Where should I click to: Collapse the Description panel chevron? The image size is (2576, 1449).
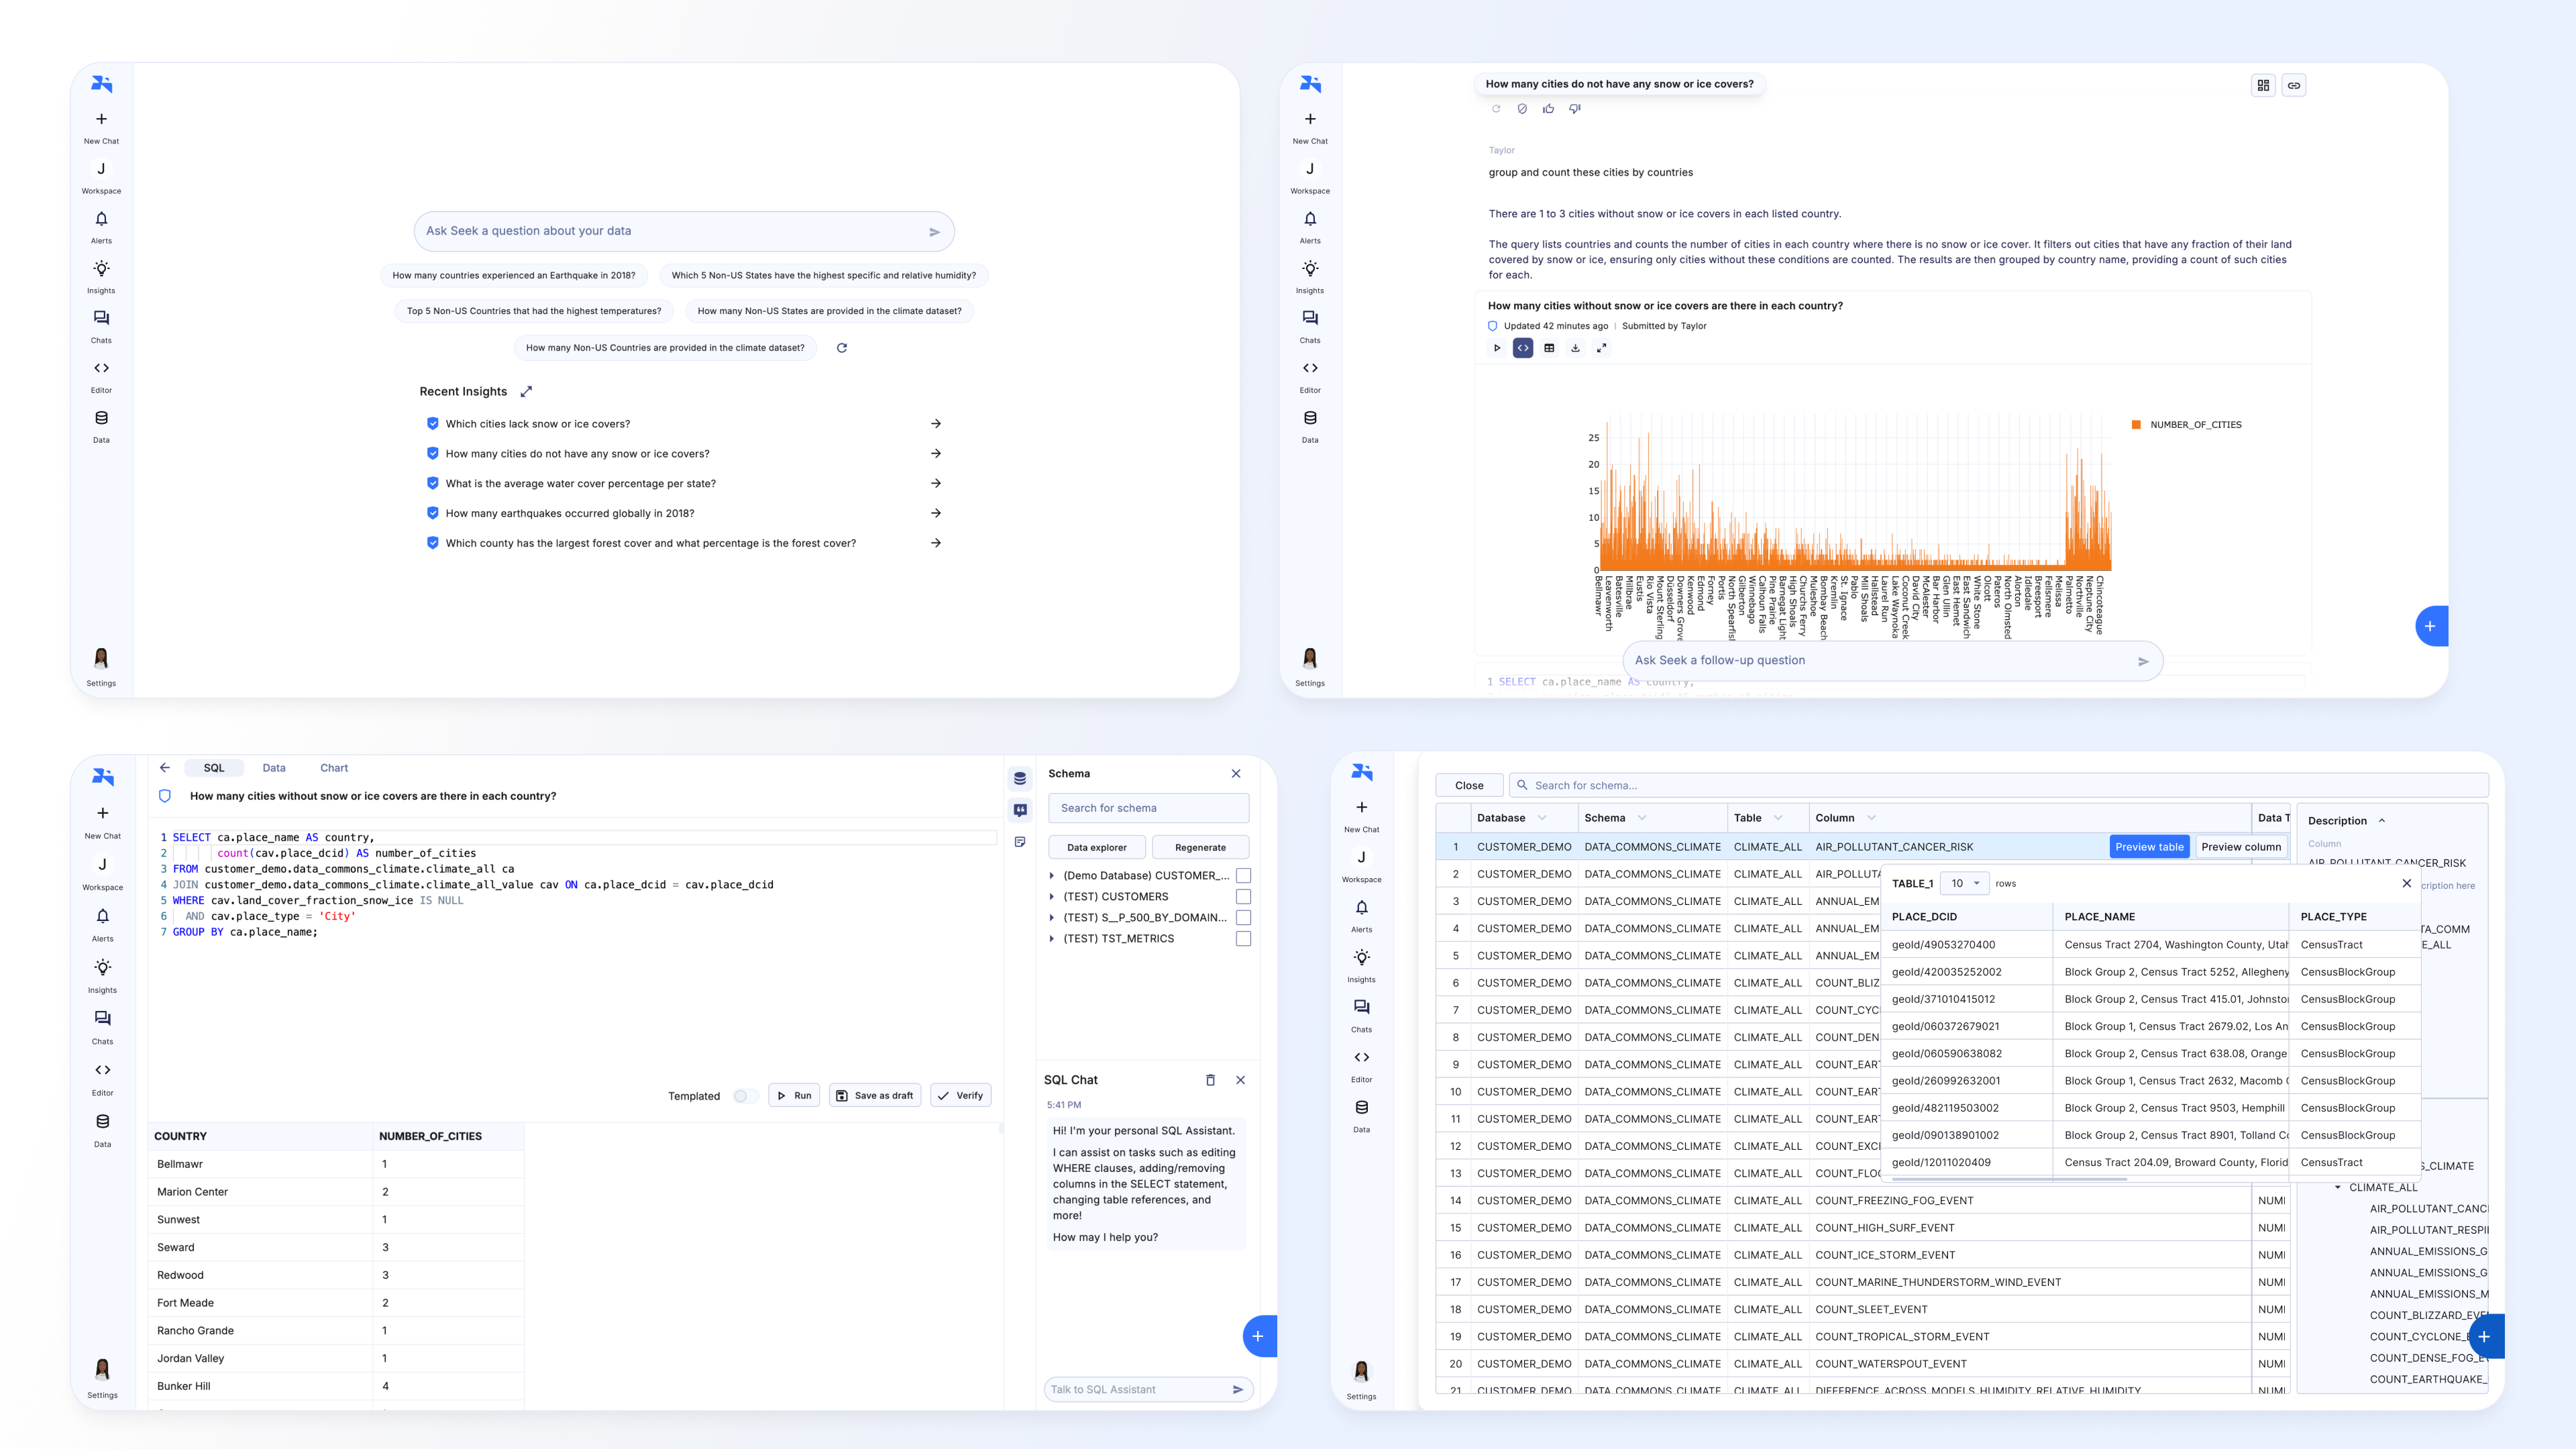click(x=2382, y=821)
